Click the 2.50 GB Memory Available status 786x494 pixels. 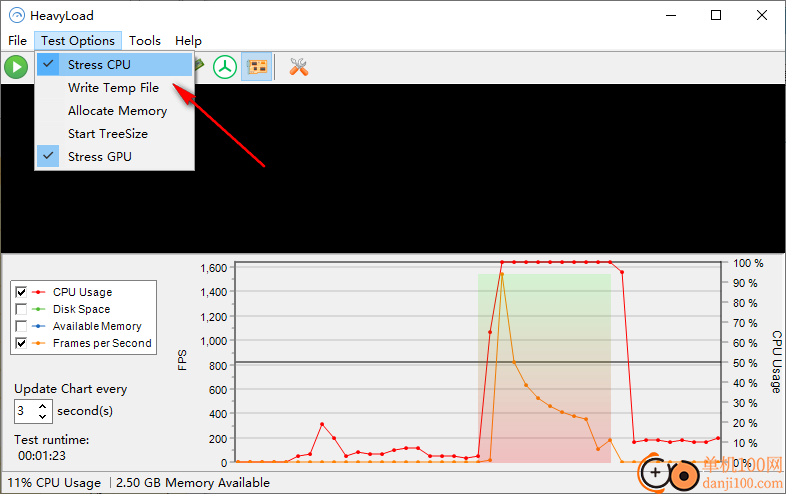[193, 483]
